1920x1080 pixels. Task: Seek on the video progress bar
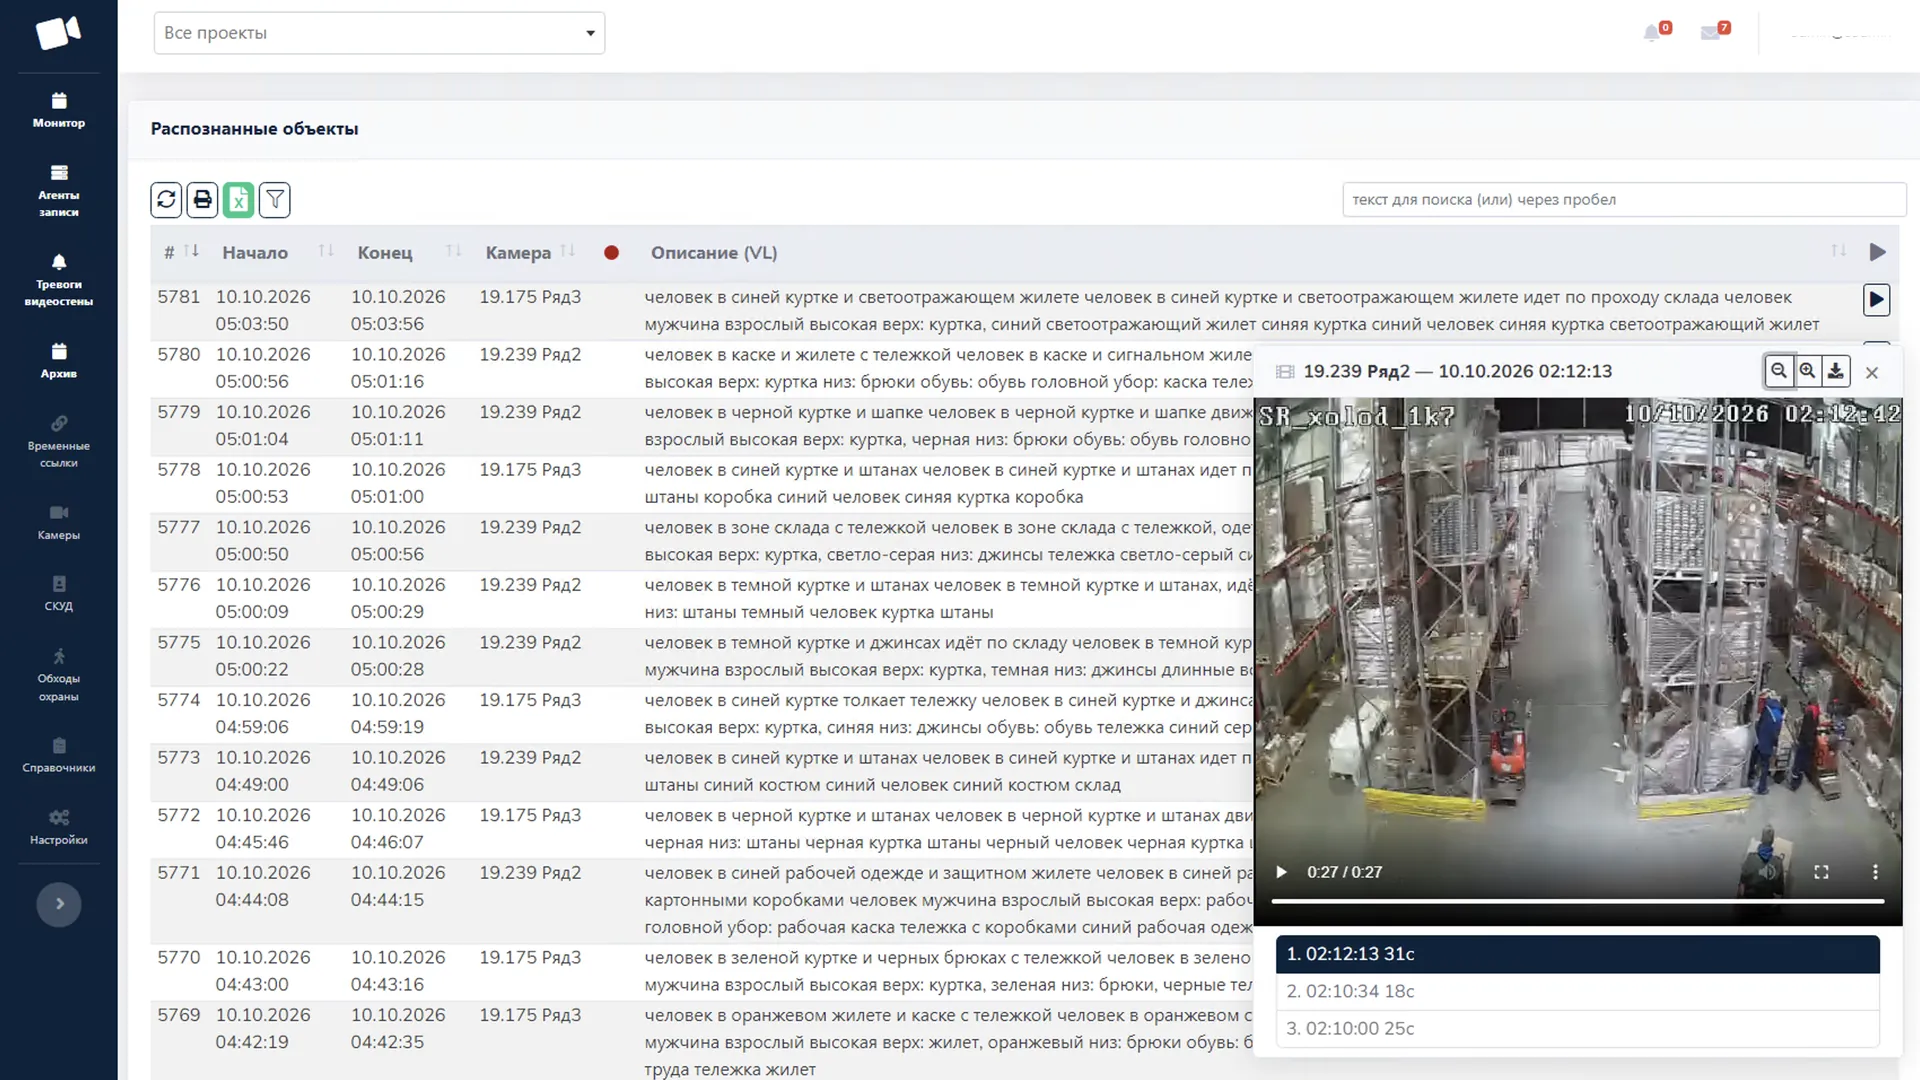point(1578,901)
